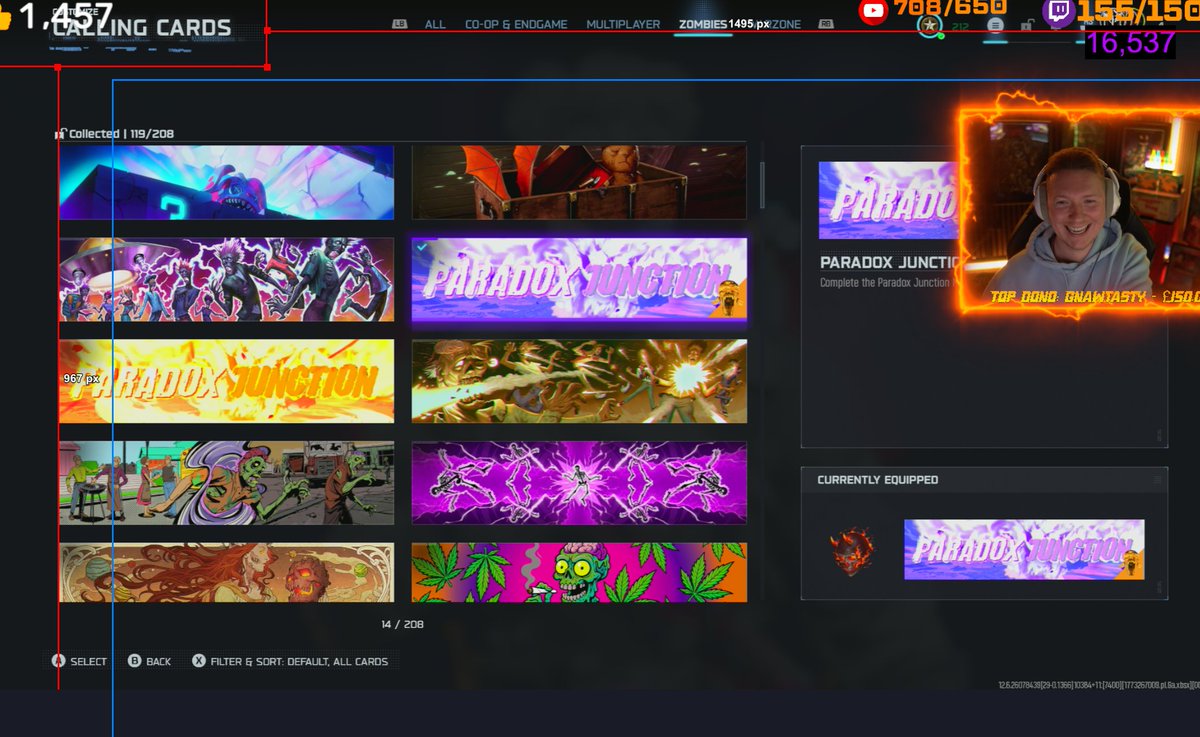Viewport: 1200px width, 737px height.
Task: Select the UFO zombies calling card
Action: (226, 279)
